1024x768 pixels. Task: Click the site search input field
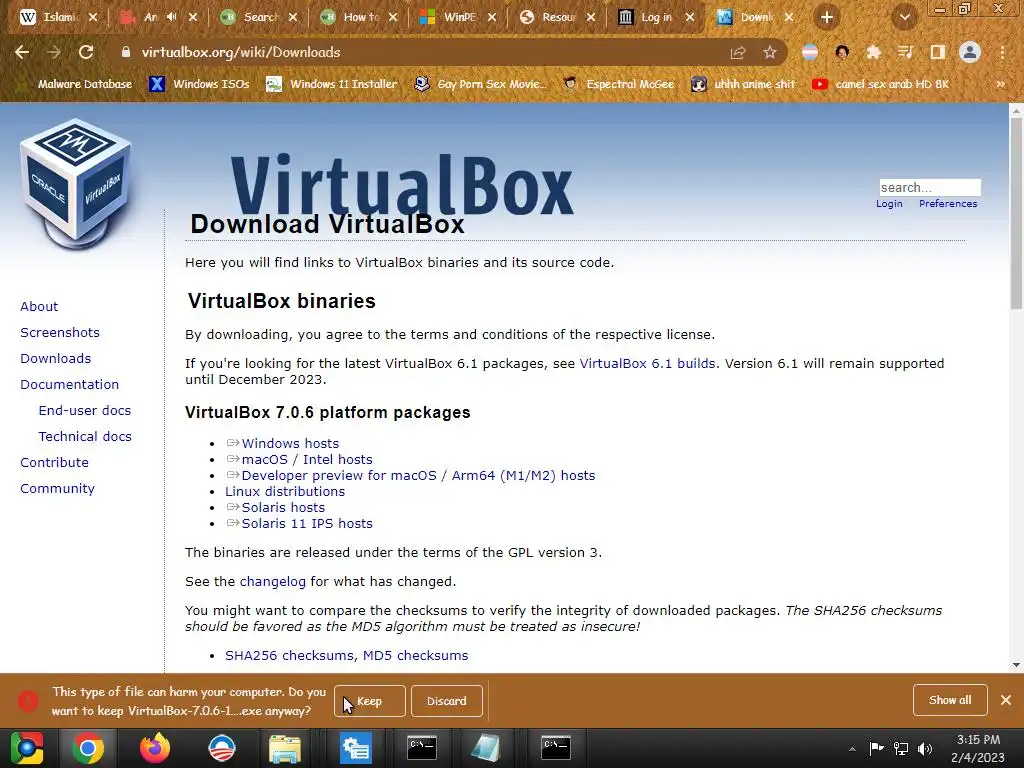pyautogui.click(x=930, y=187)
